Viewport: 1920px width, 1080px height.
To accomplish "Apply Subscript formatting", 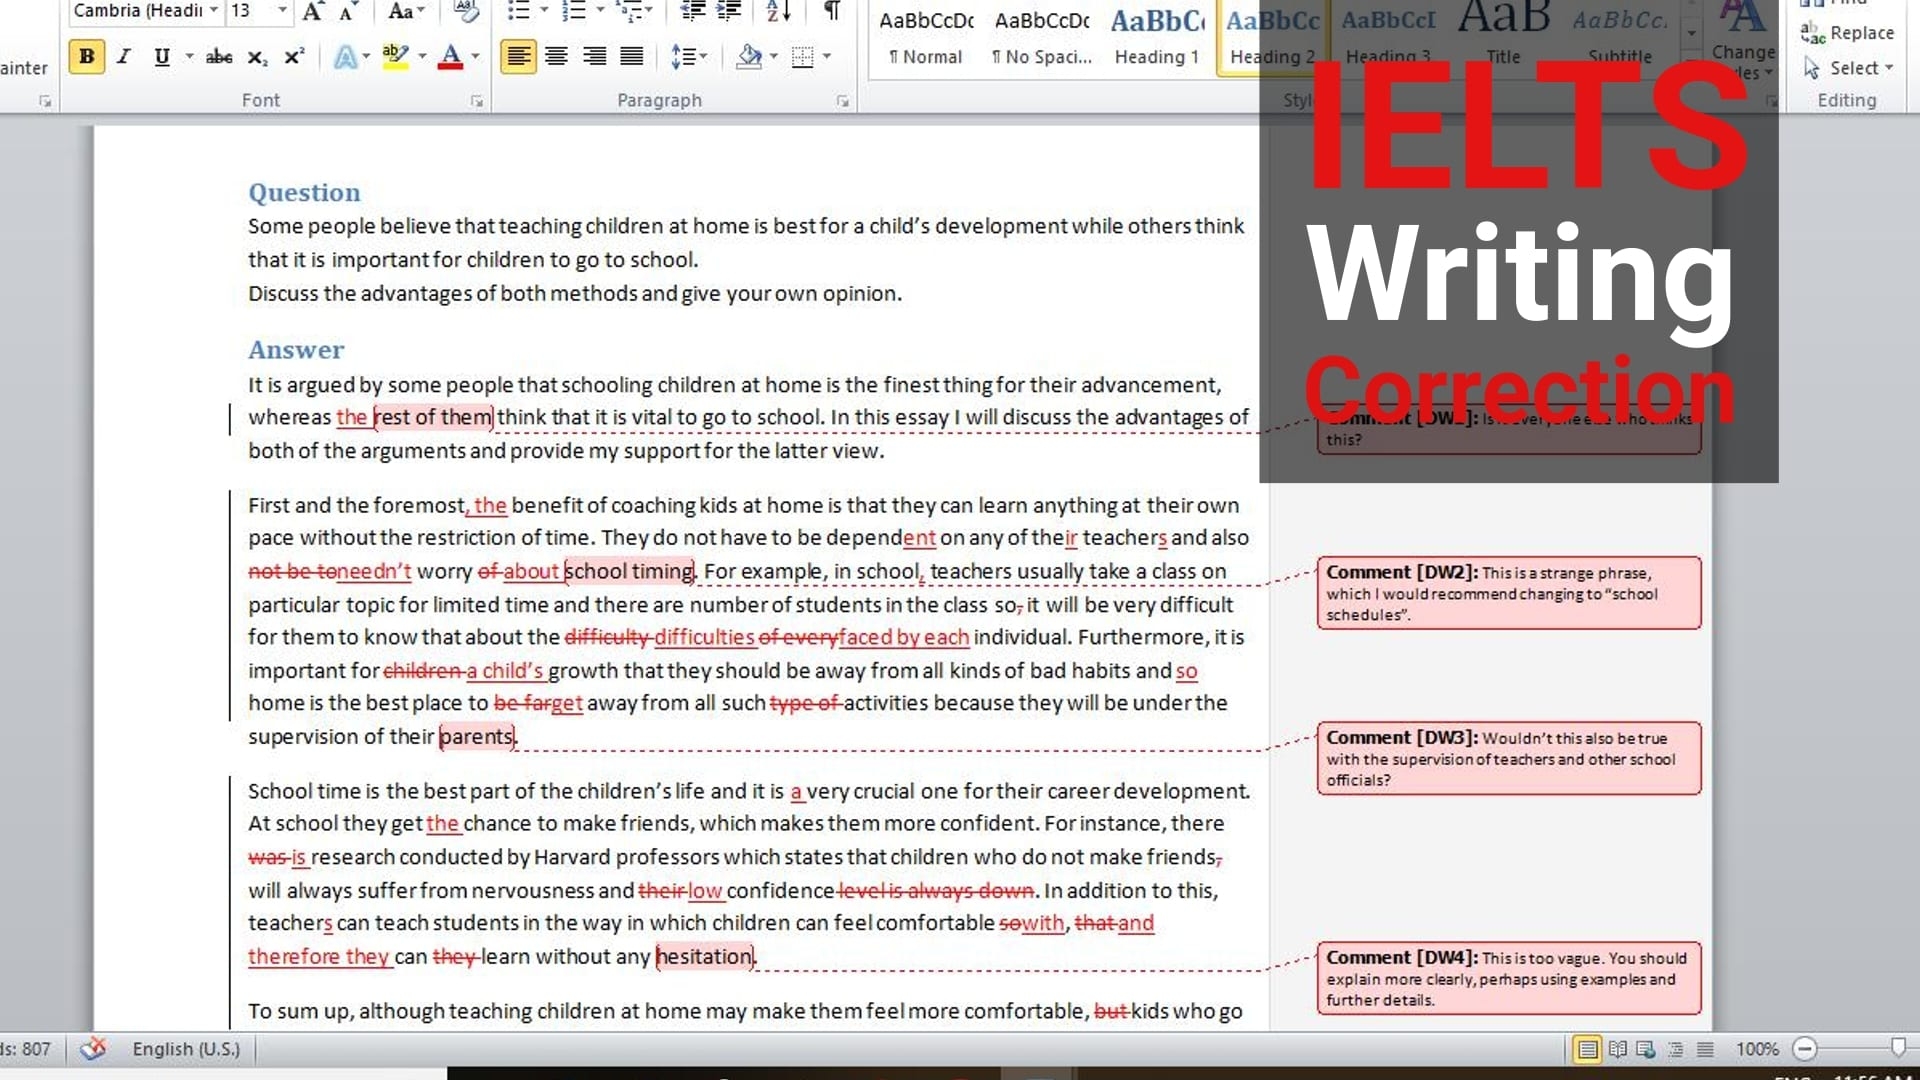I will click(257, 57).
